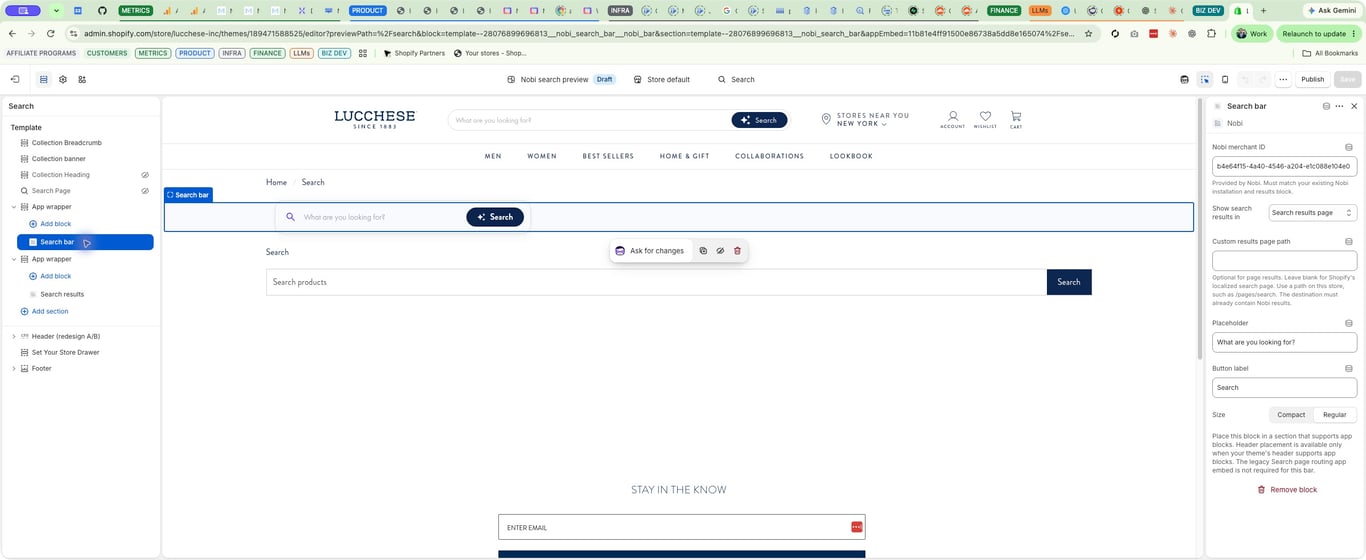
Task: Close the Search bar settings panel
Action: (x=1354, y=106)
